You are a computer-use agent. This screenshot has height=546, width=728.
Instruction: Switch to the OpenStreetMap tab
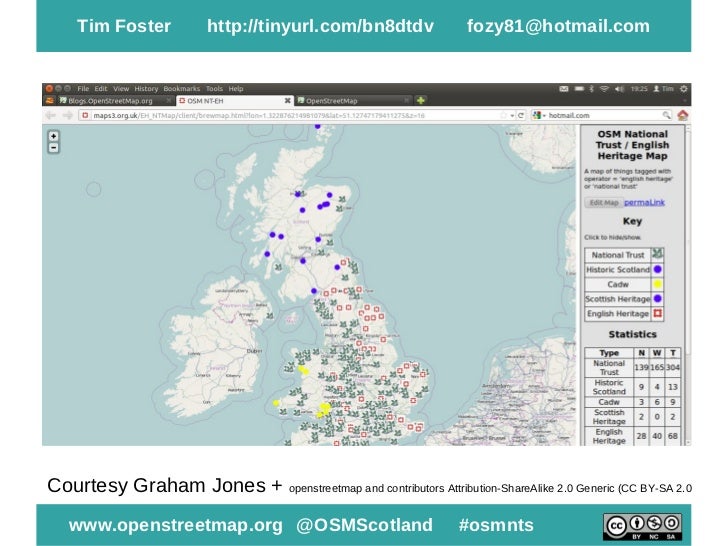click(x=353, y=101)
